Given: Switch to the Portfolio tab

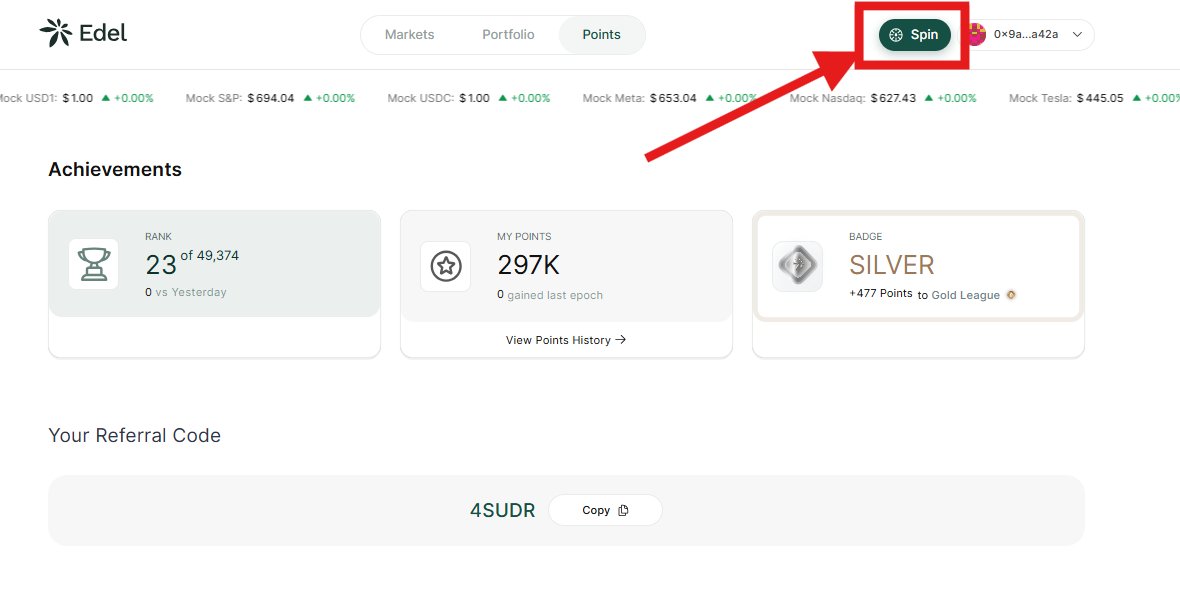Looking at the screenshot, I should (508, 35).
